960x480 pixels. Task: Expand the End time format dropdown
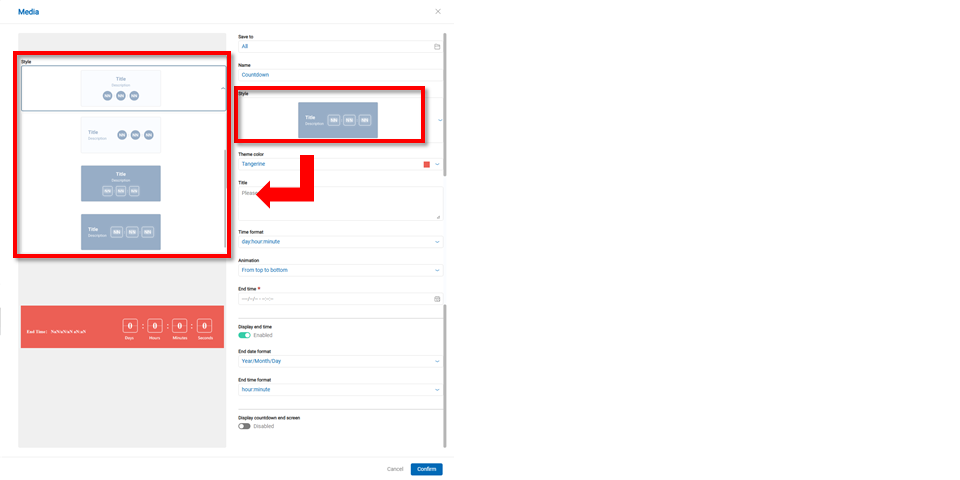[339, 389]
